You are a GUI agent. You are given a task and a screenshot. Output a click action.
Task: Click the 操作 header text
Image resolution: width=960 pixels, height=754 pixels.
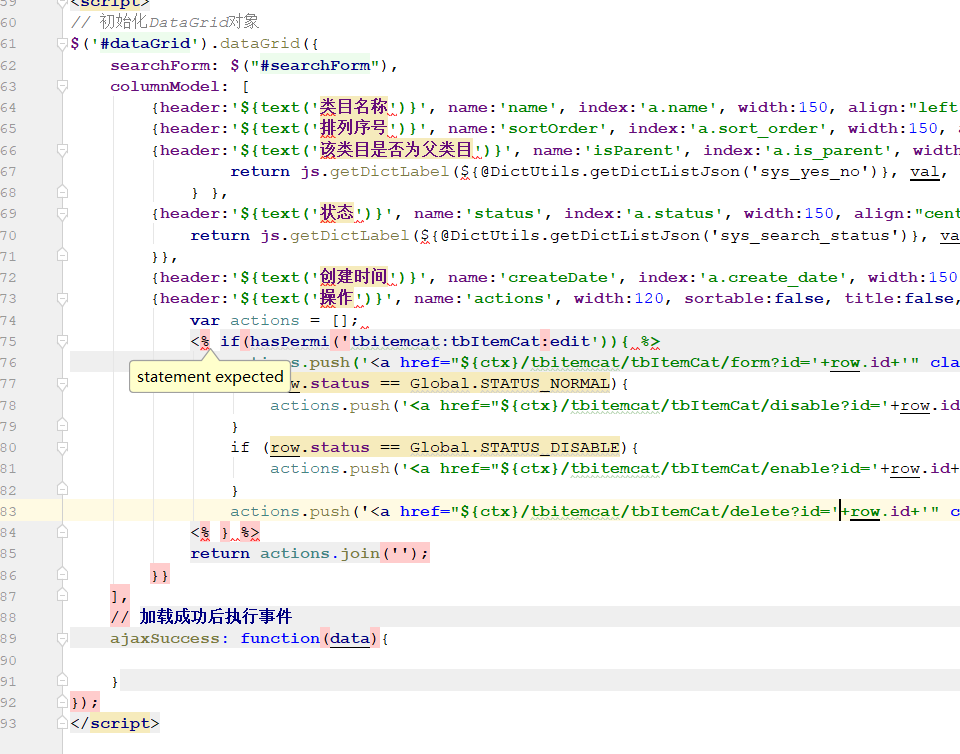click(337, 298)
